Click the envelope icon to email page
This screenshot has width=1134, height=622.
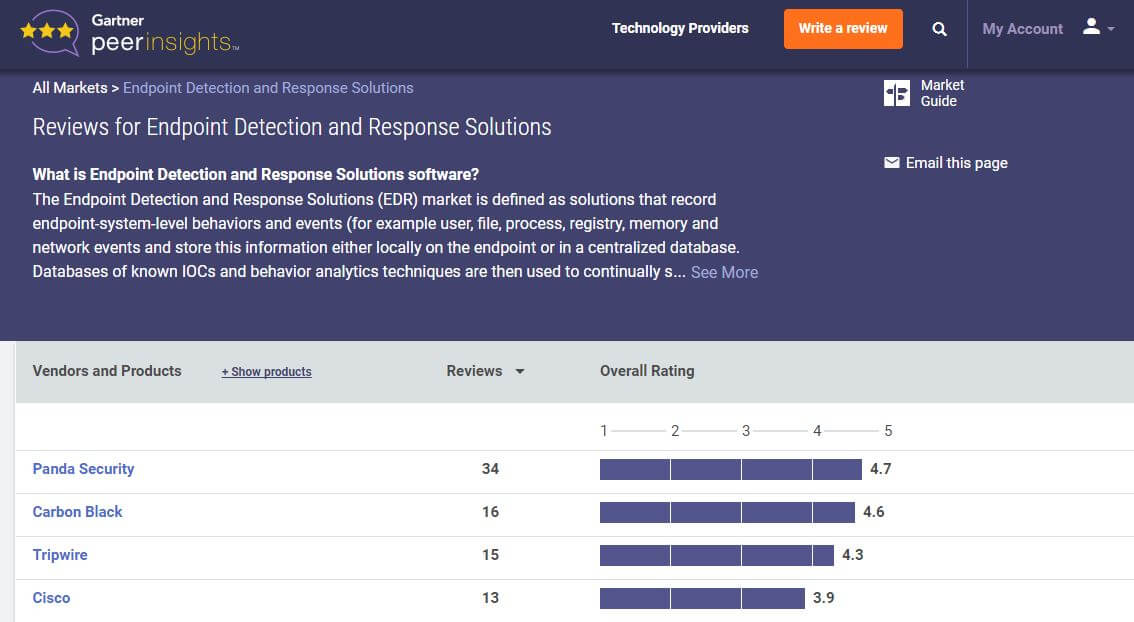point(892,163)
